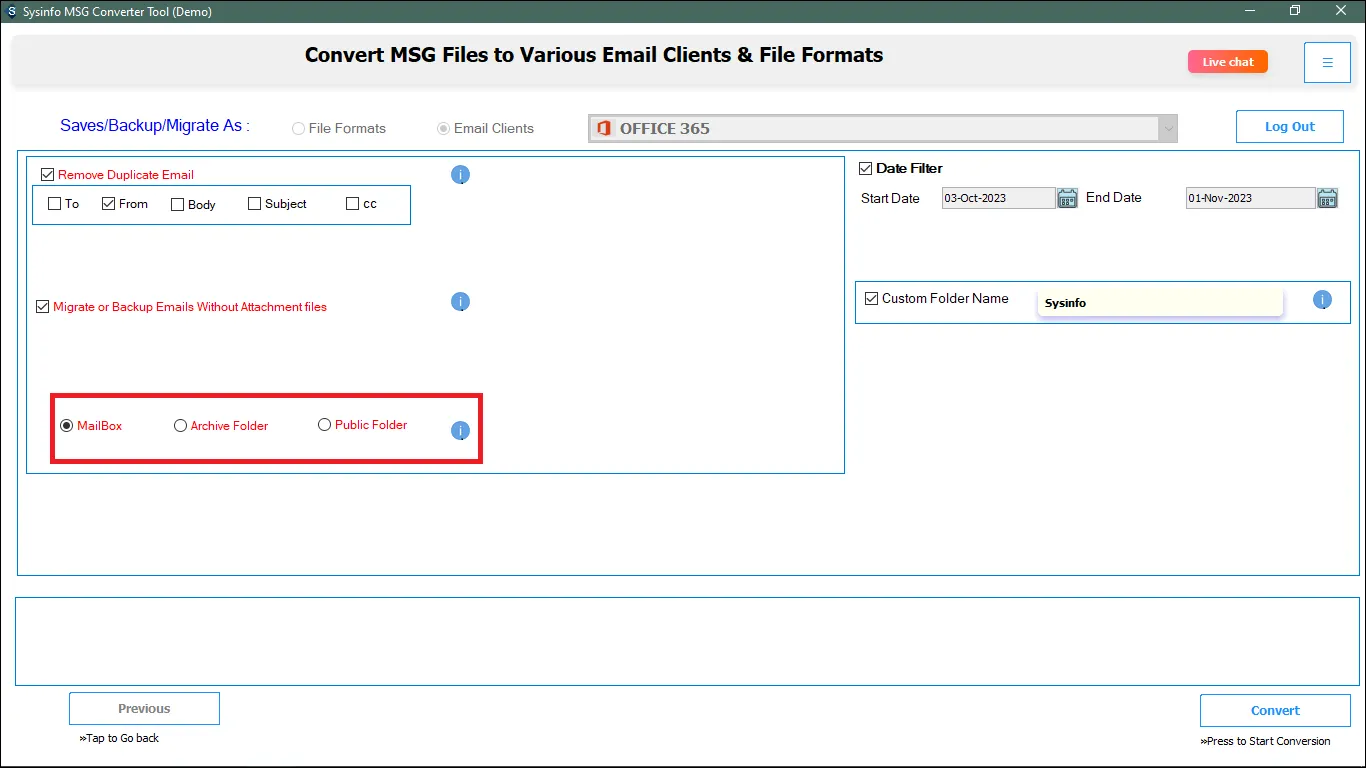
Task: Uncheck the From duplicate filter box
Action: [x=109, y=204]
